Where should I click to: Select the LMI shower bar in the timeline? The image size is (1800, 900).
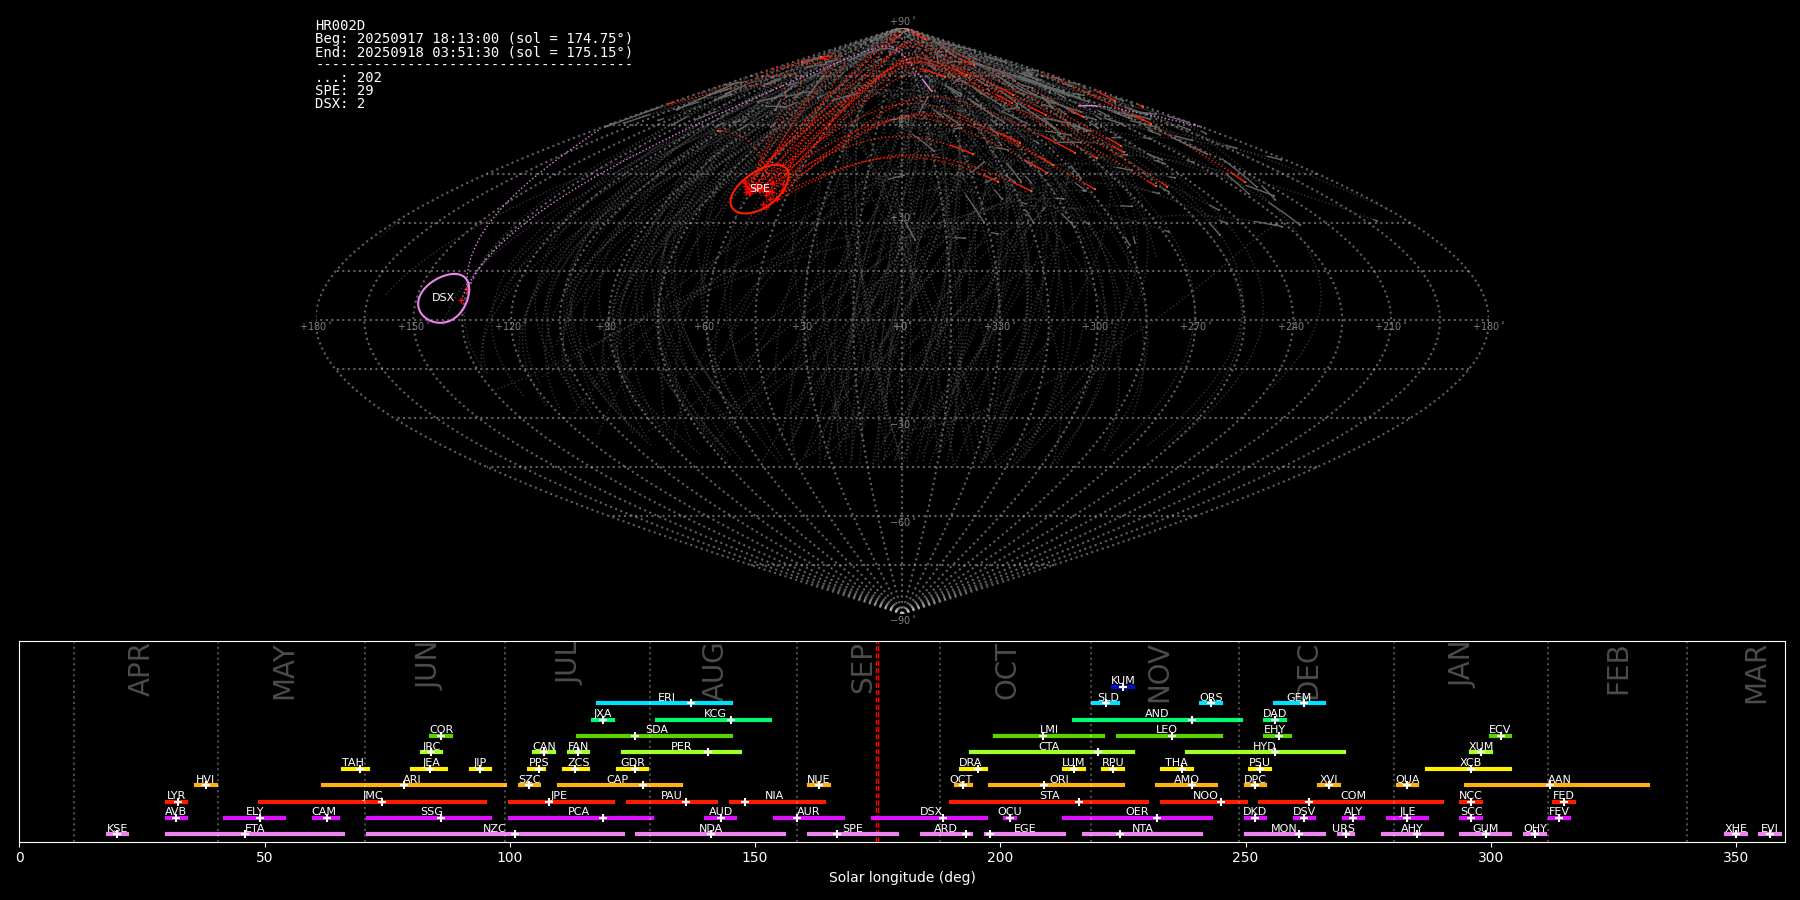tap(1049, 736)
